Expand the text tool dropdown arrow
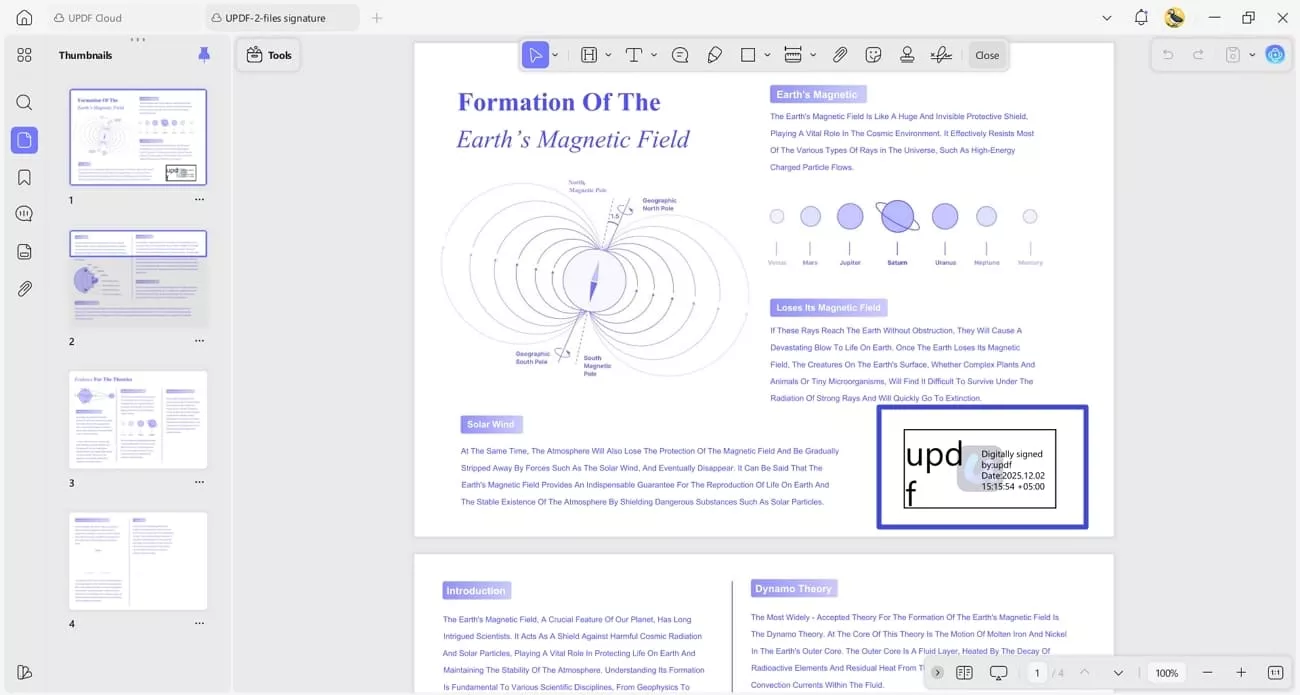Image resolution: width=1300 pixels, height=695 pixels. pos(654,55)
